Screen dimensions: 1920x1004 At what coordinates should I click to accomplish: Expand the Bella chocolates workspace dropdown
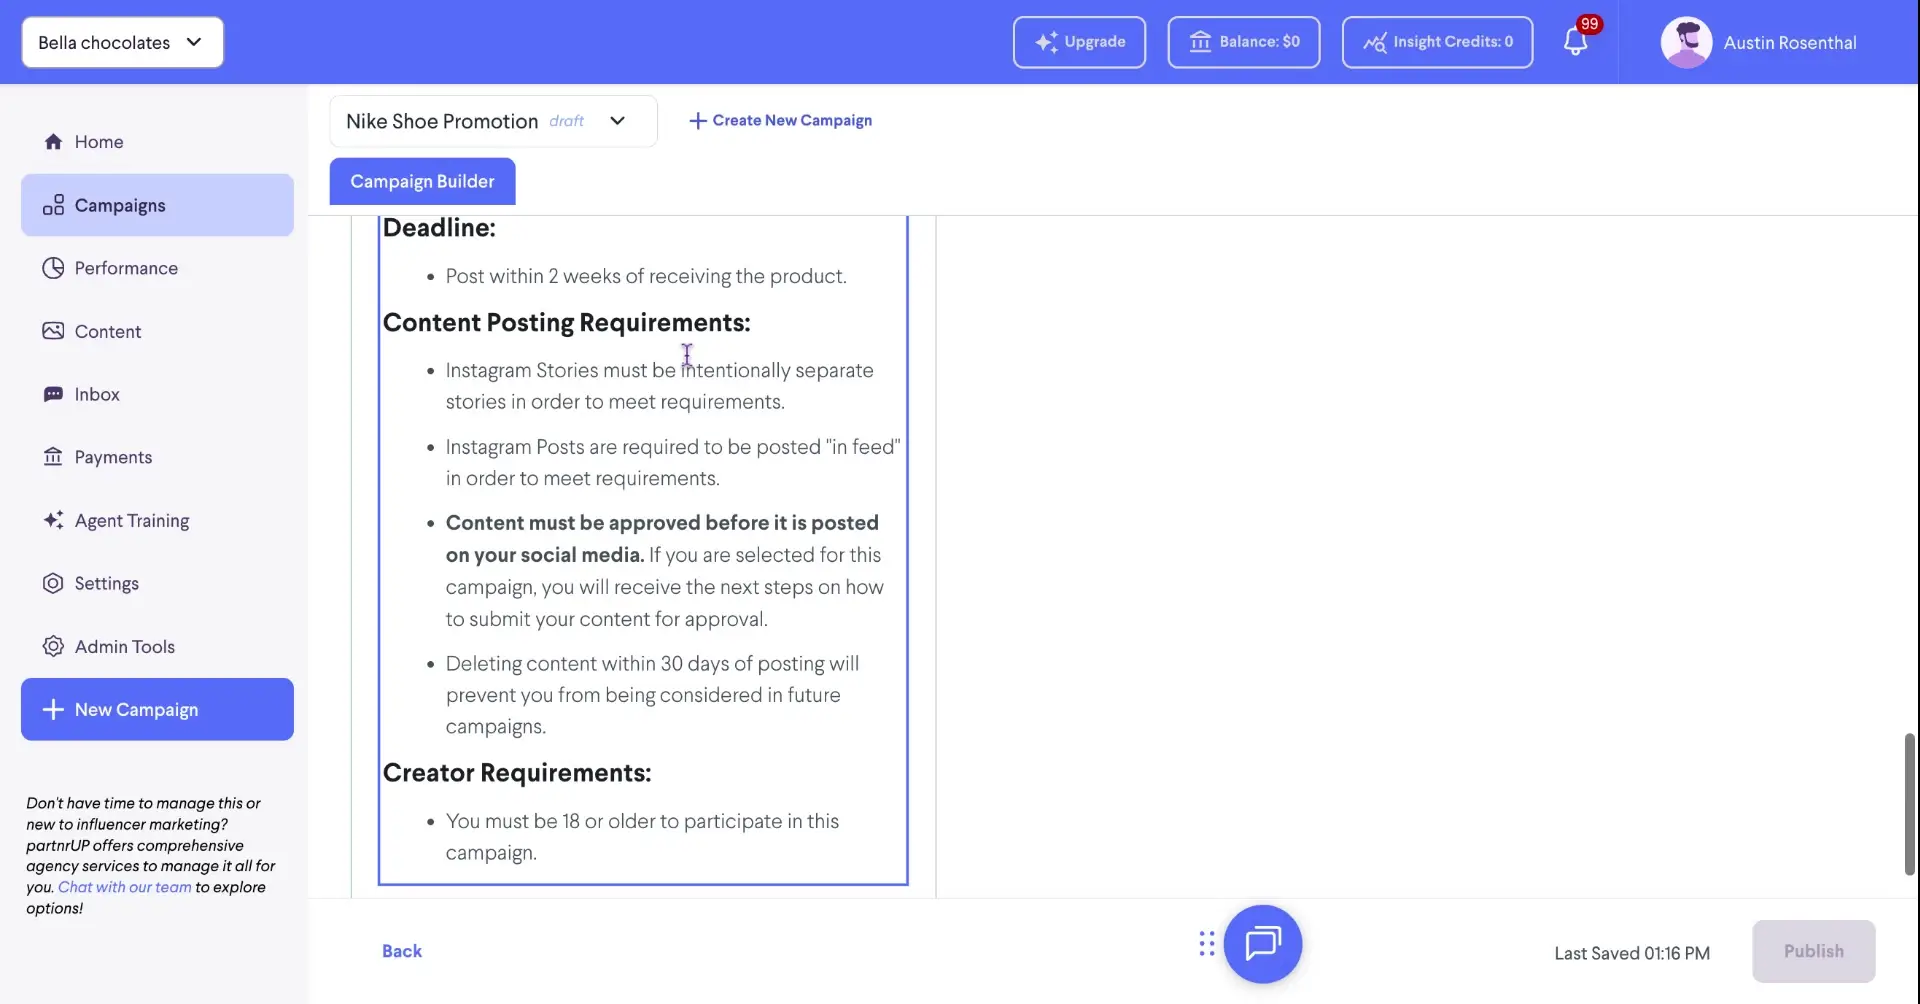[x=122, y=42]
